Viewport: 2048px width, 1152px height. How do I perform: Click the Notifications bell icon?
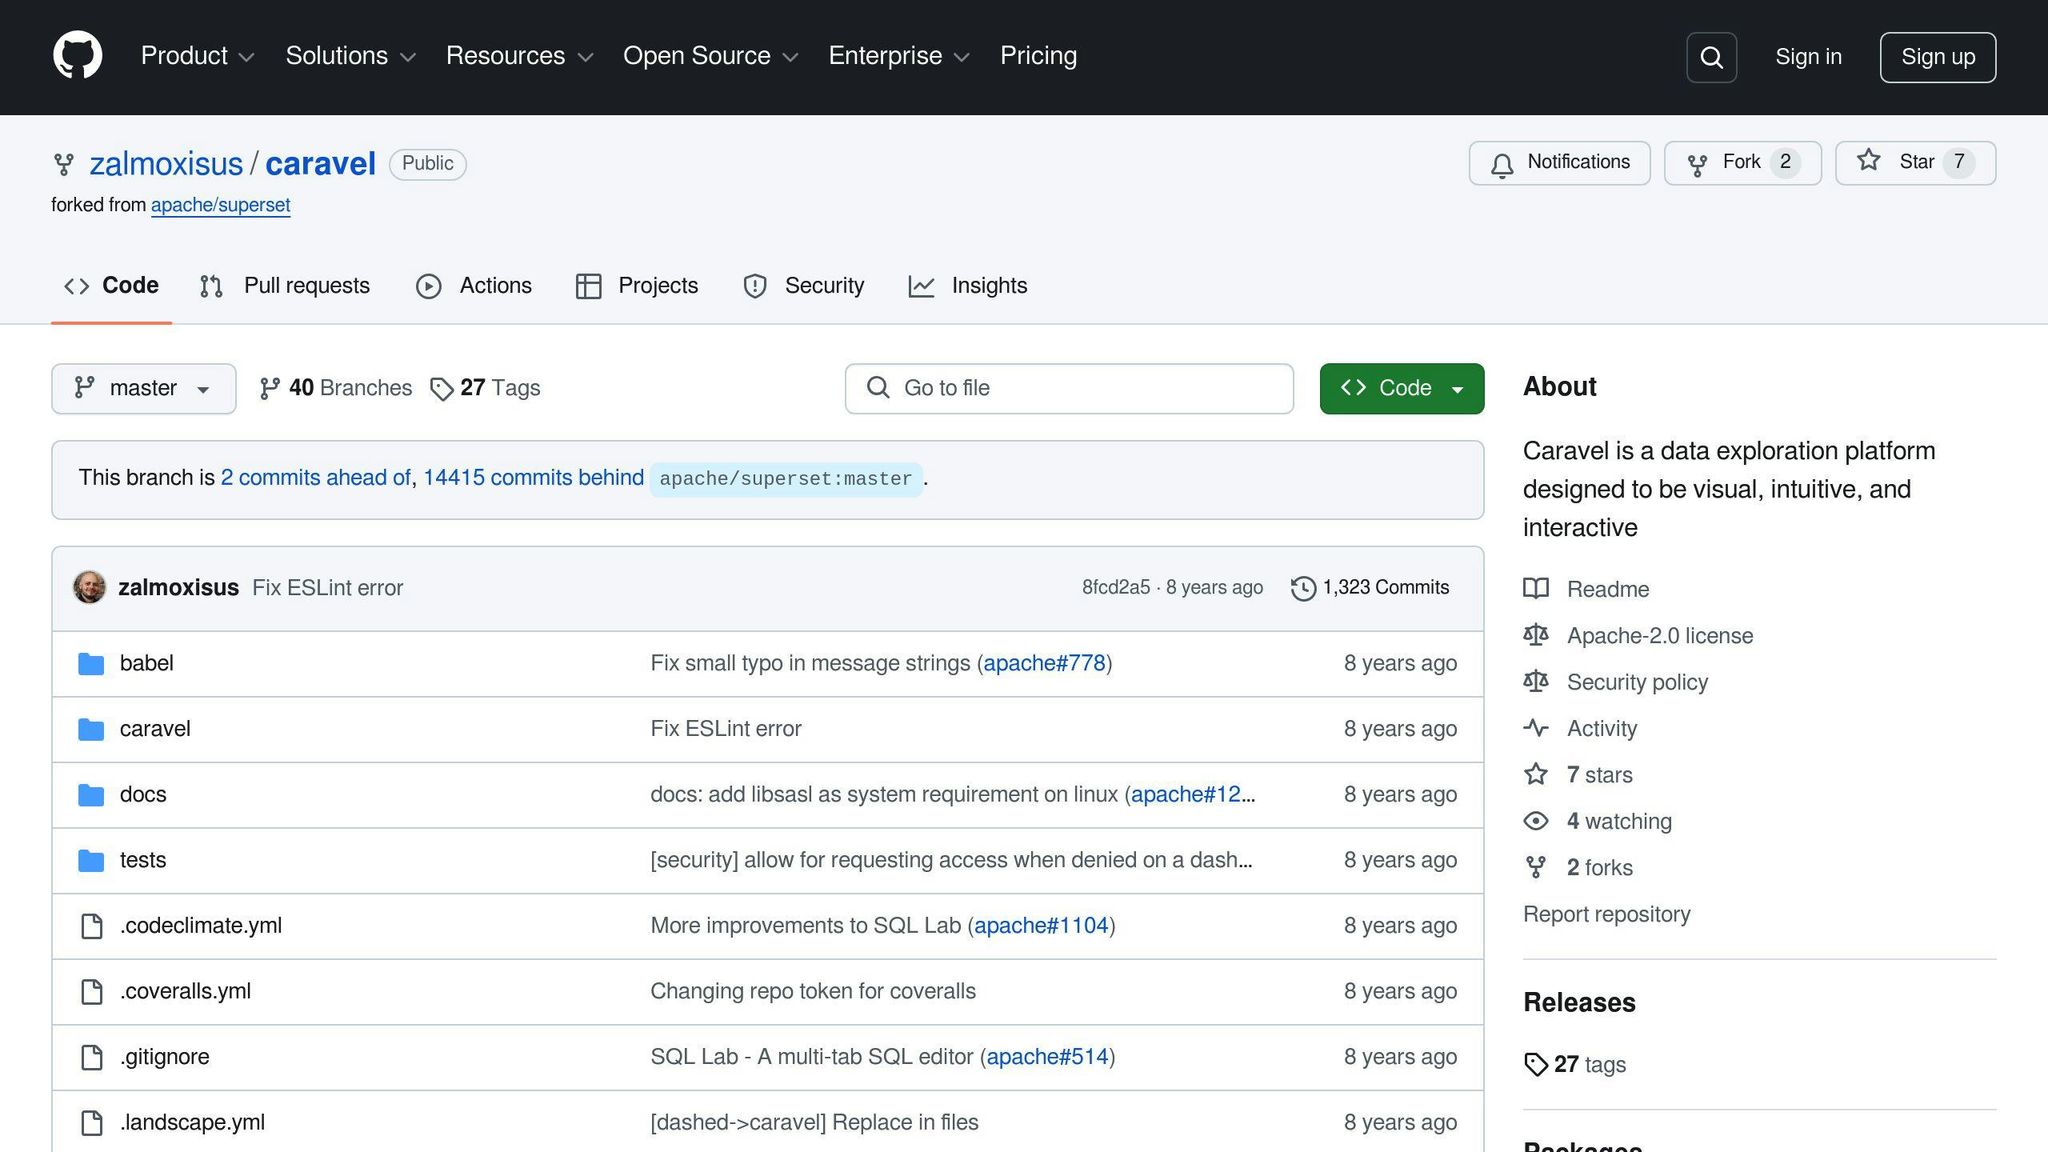click(1502, 164)
